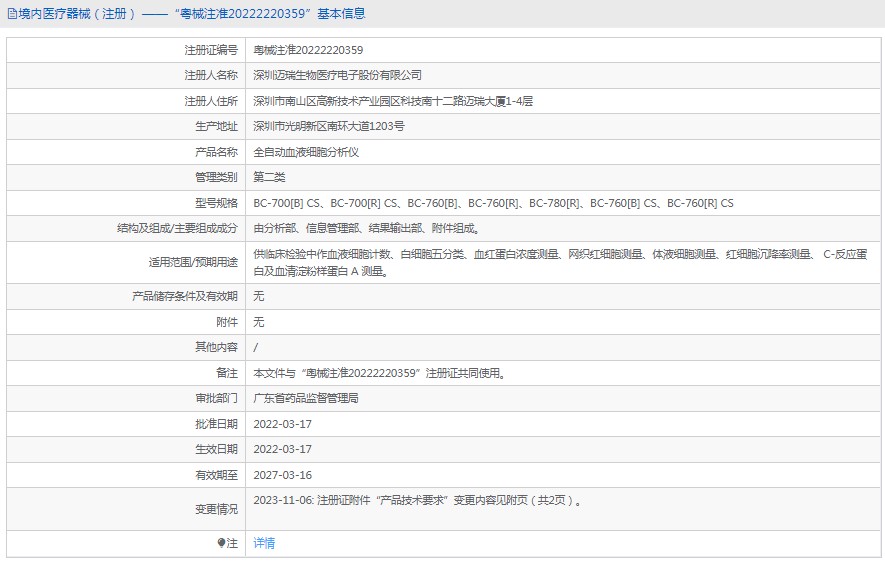Click the 有效期至 label

click(x=217, y=475)
